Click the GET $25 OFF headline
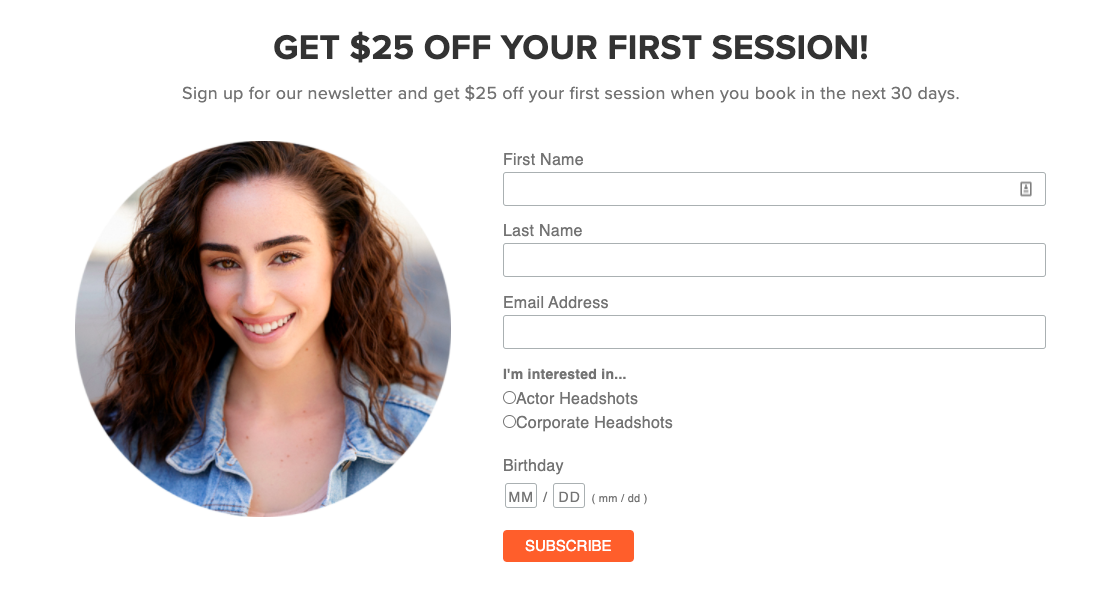This screenshot has width=1116, height=605. click(x=572, y=47)
